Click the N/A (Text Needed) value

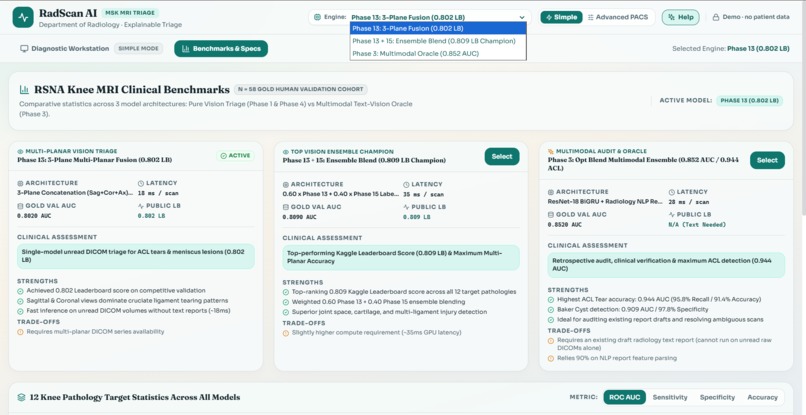click(x=697, y=225)
